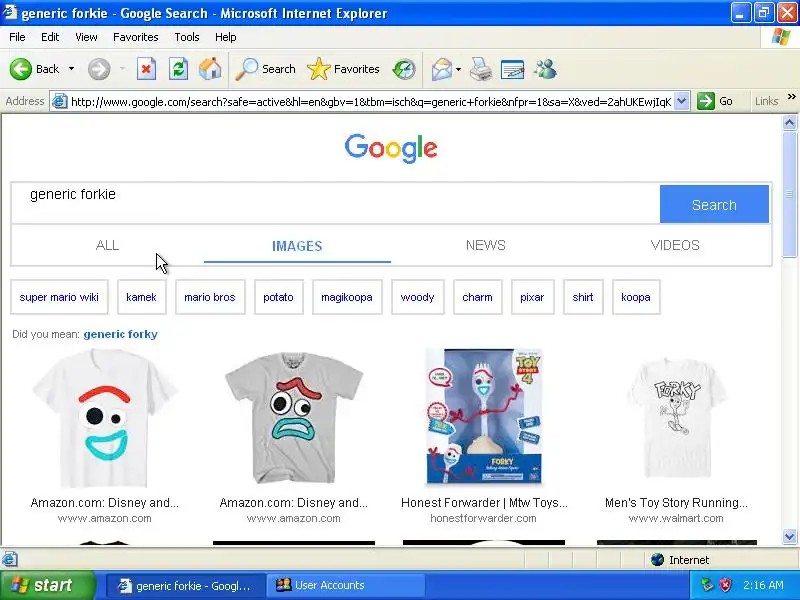Open the white smiling Forky t-shirt image

point(105,418)
